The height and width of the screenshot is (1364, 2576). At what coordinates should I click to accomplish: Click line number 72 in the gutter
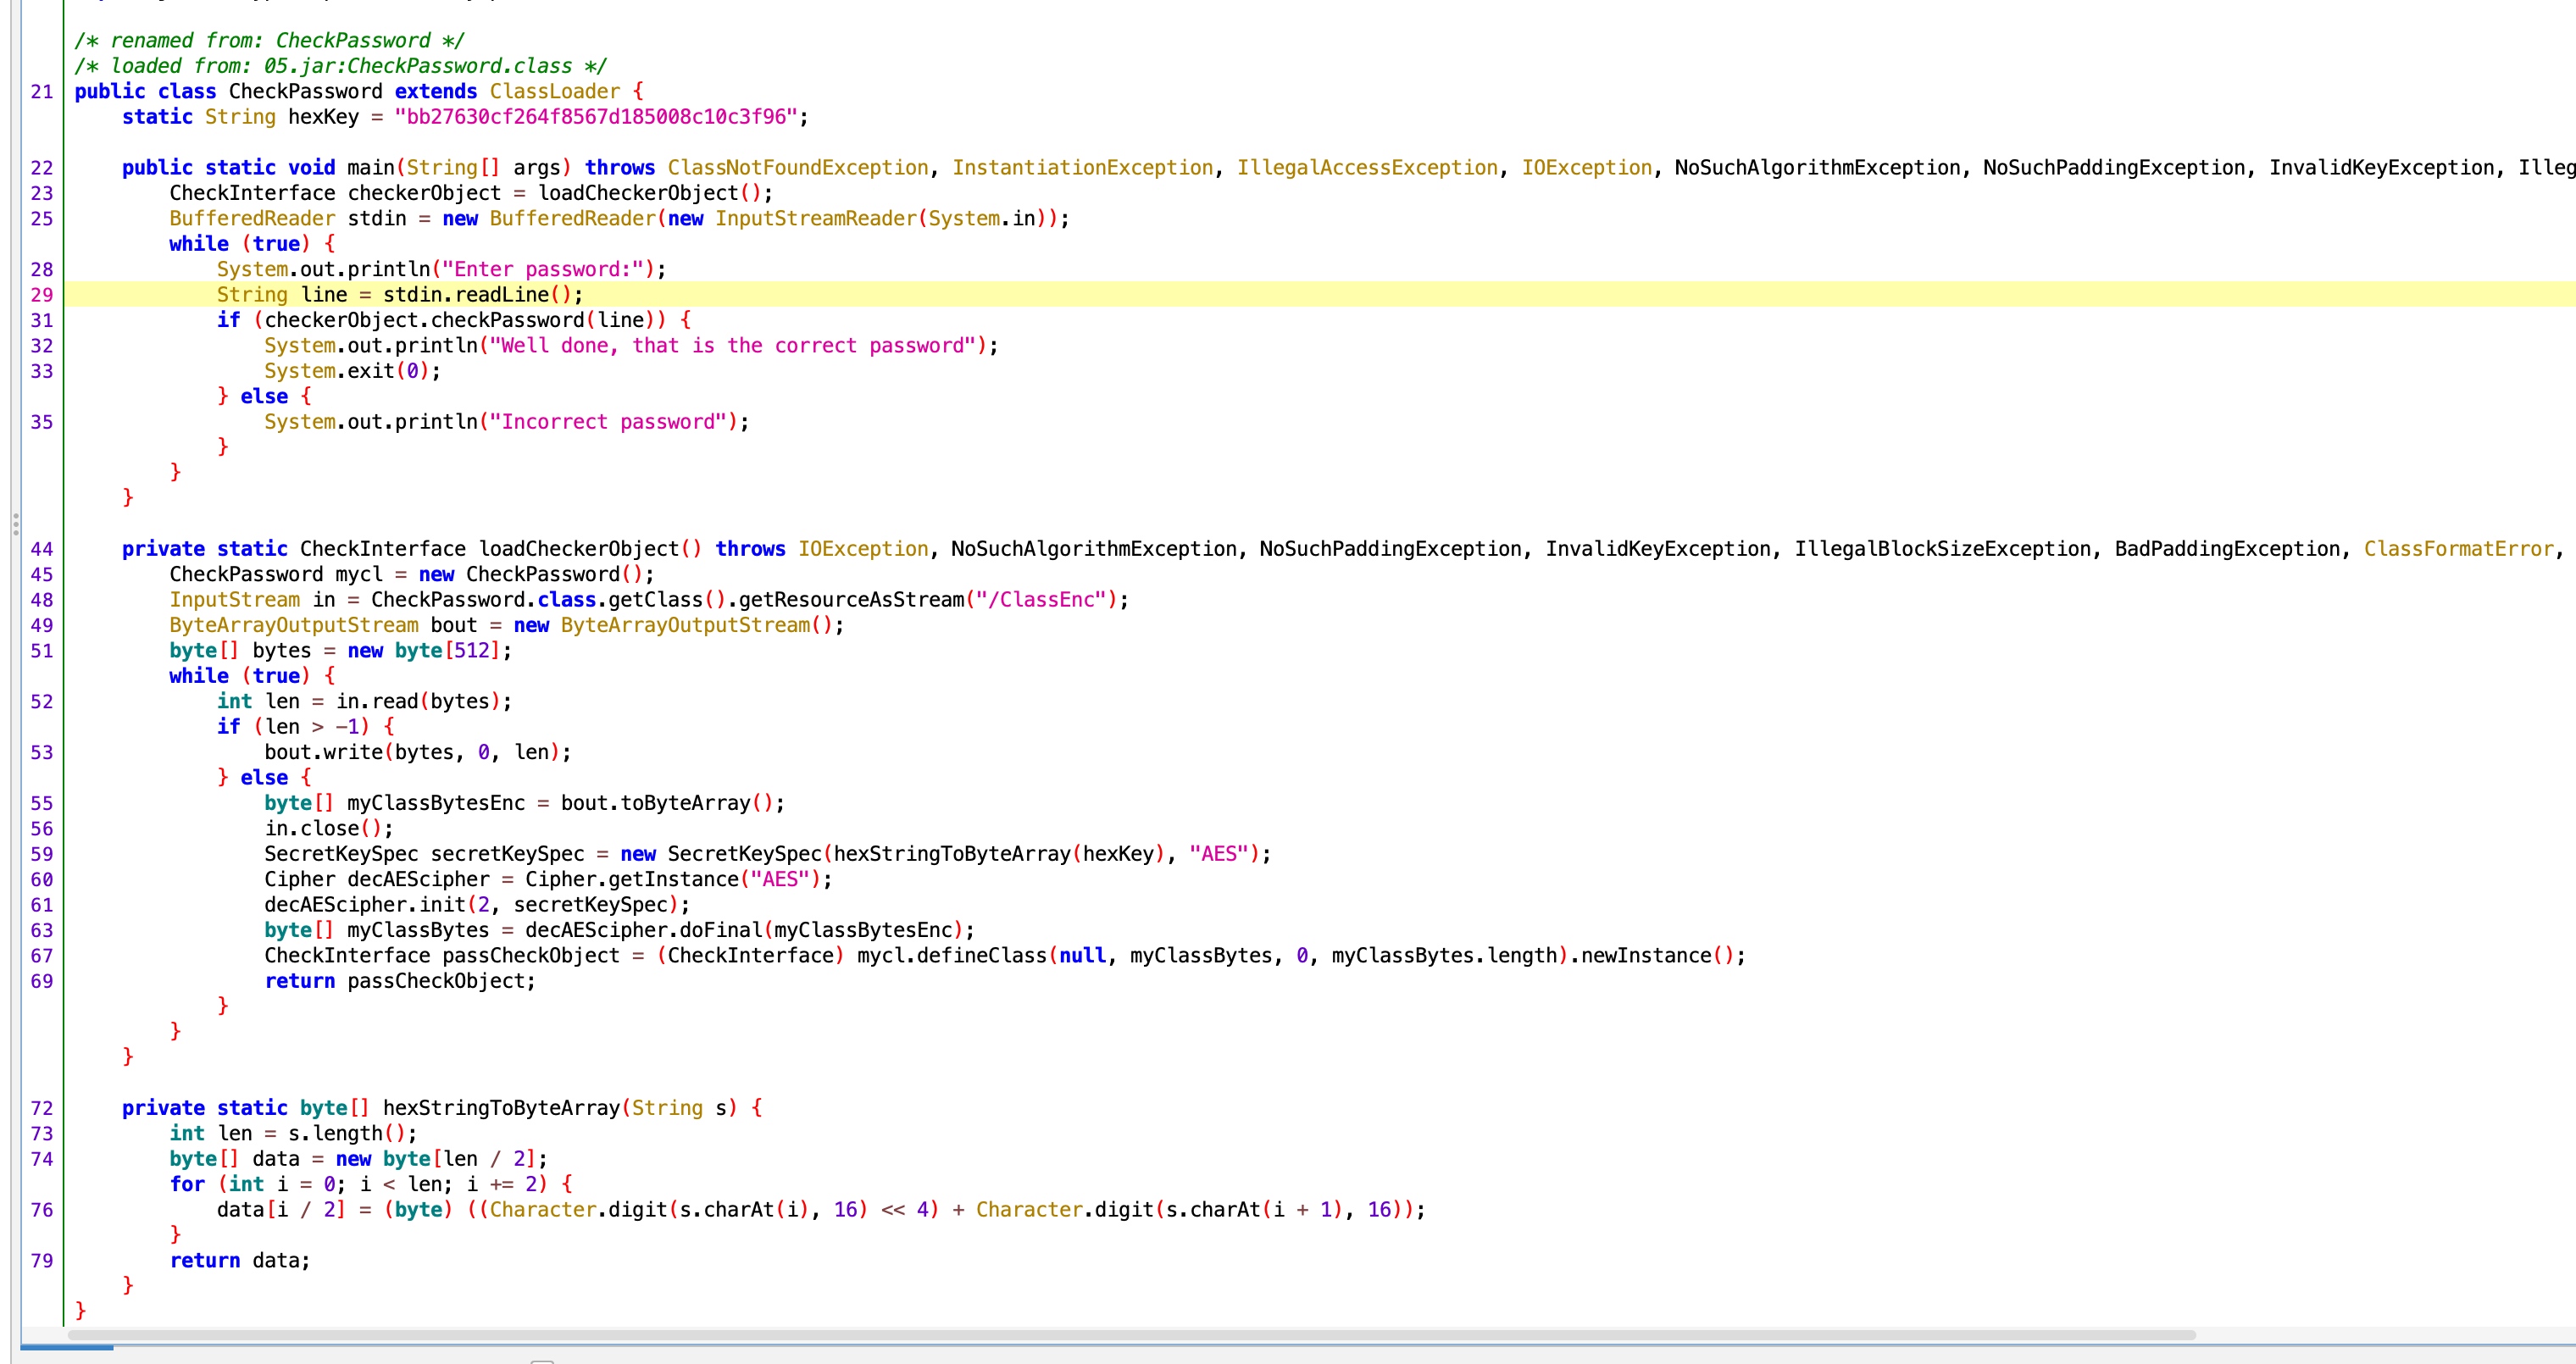tap(41, 1108)
